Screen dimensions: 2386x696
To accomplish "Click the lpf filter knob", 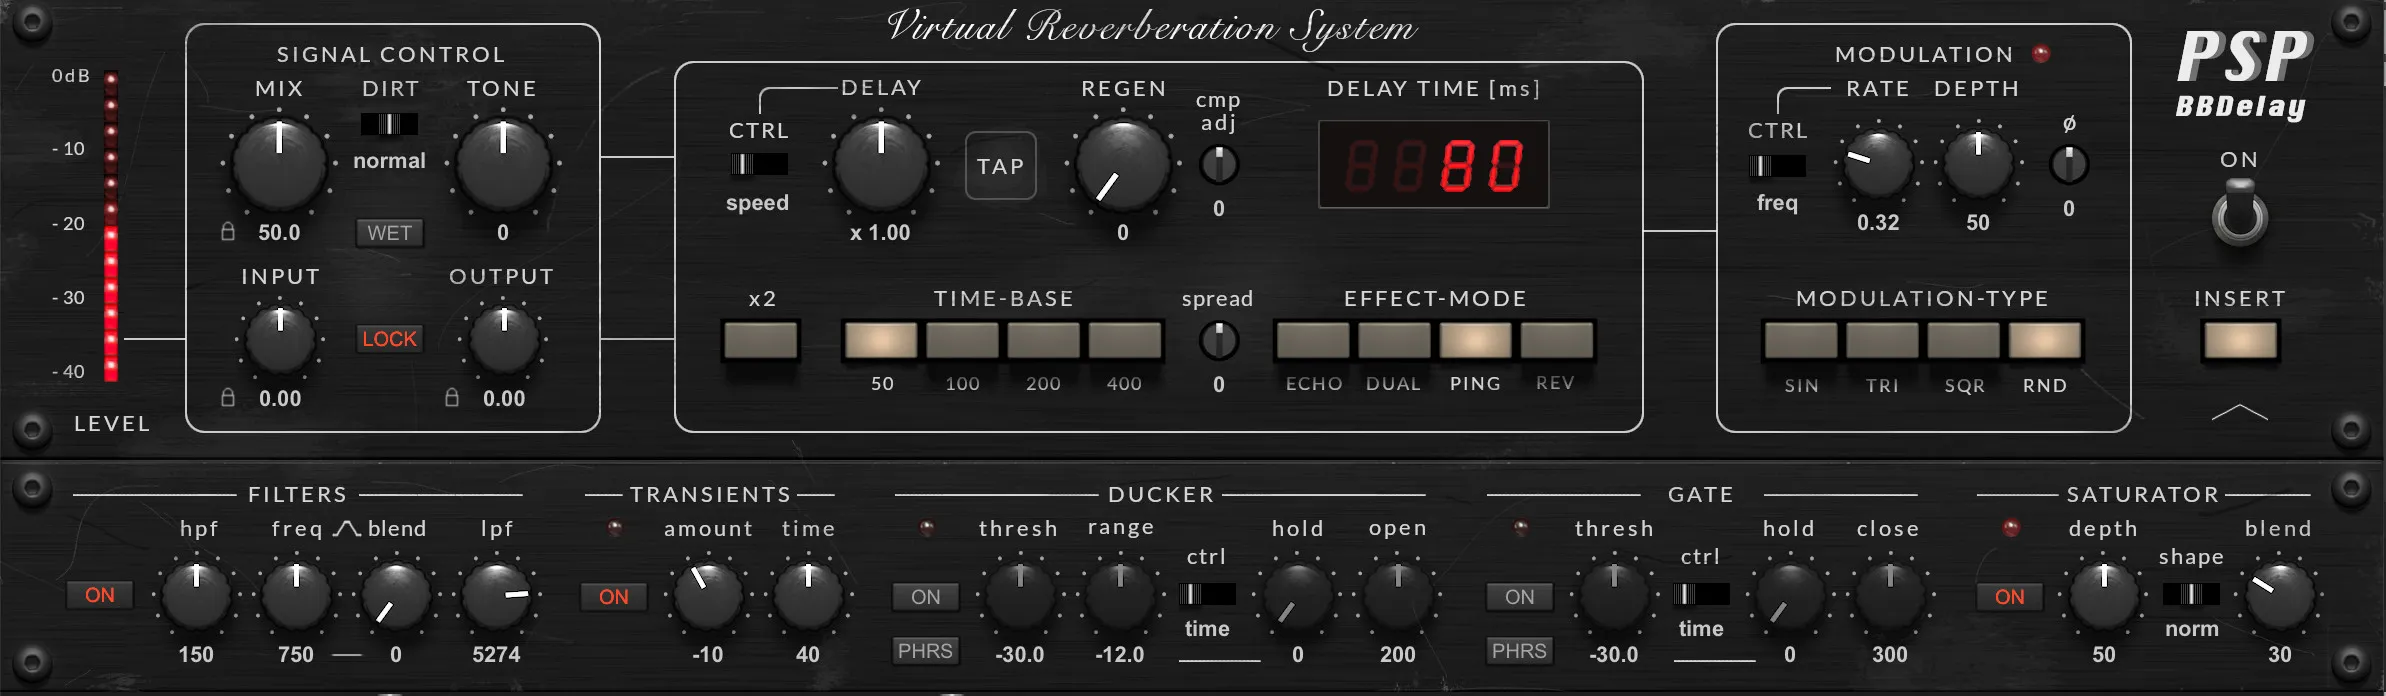I will pos(496,595).
